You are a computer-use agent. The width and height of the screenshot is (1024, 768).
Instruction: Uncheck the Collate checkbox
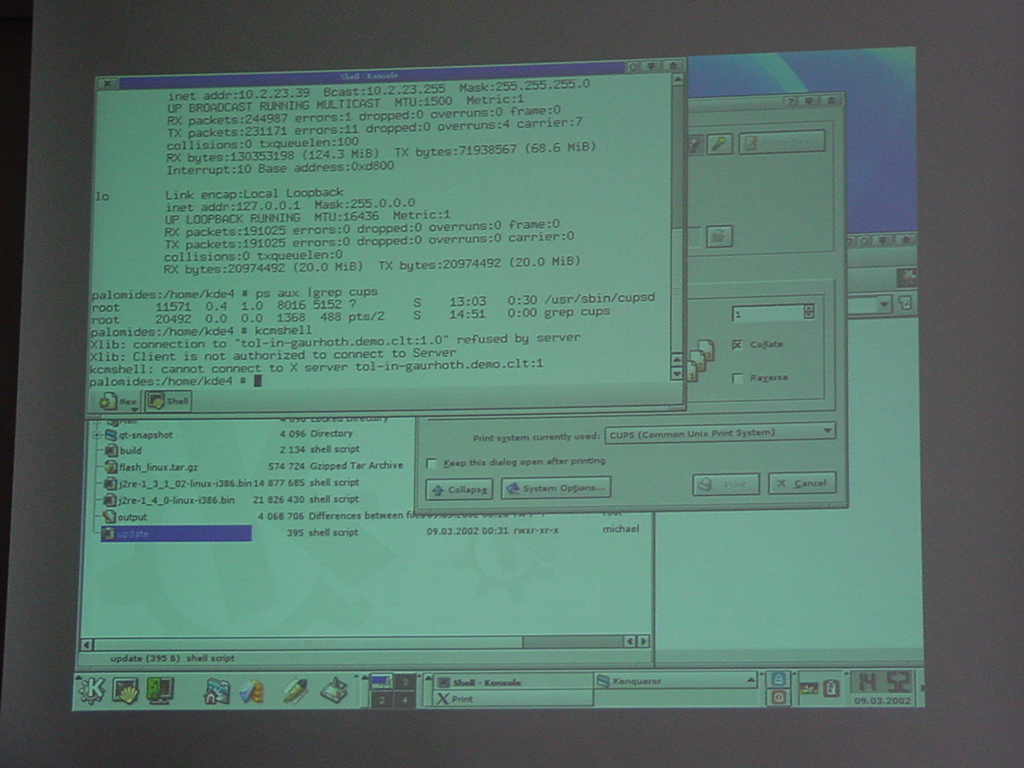737,345
